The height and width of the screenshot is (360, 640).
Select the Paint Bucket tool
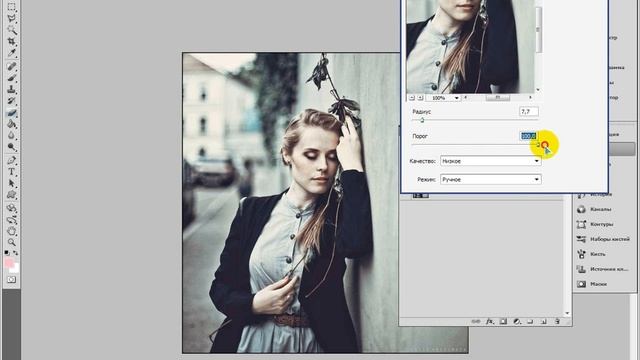point(11,124)
